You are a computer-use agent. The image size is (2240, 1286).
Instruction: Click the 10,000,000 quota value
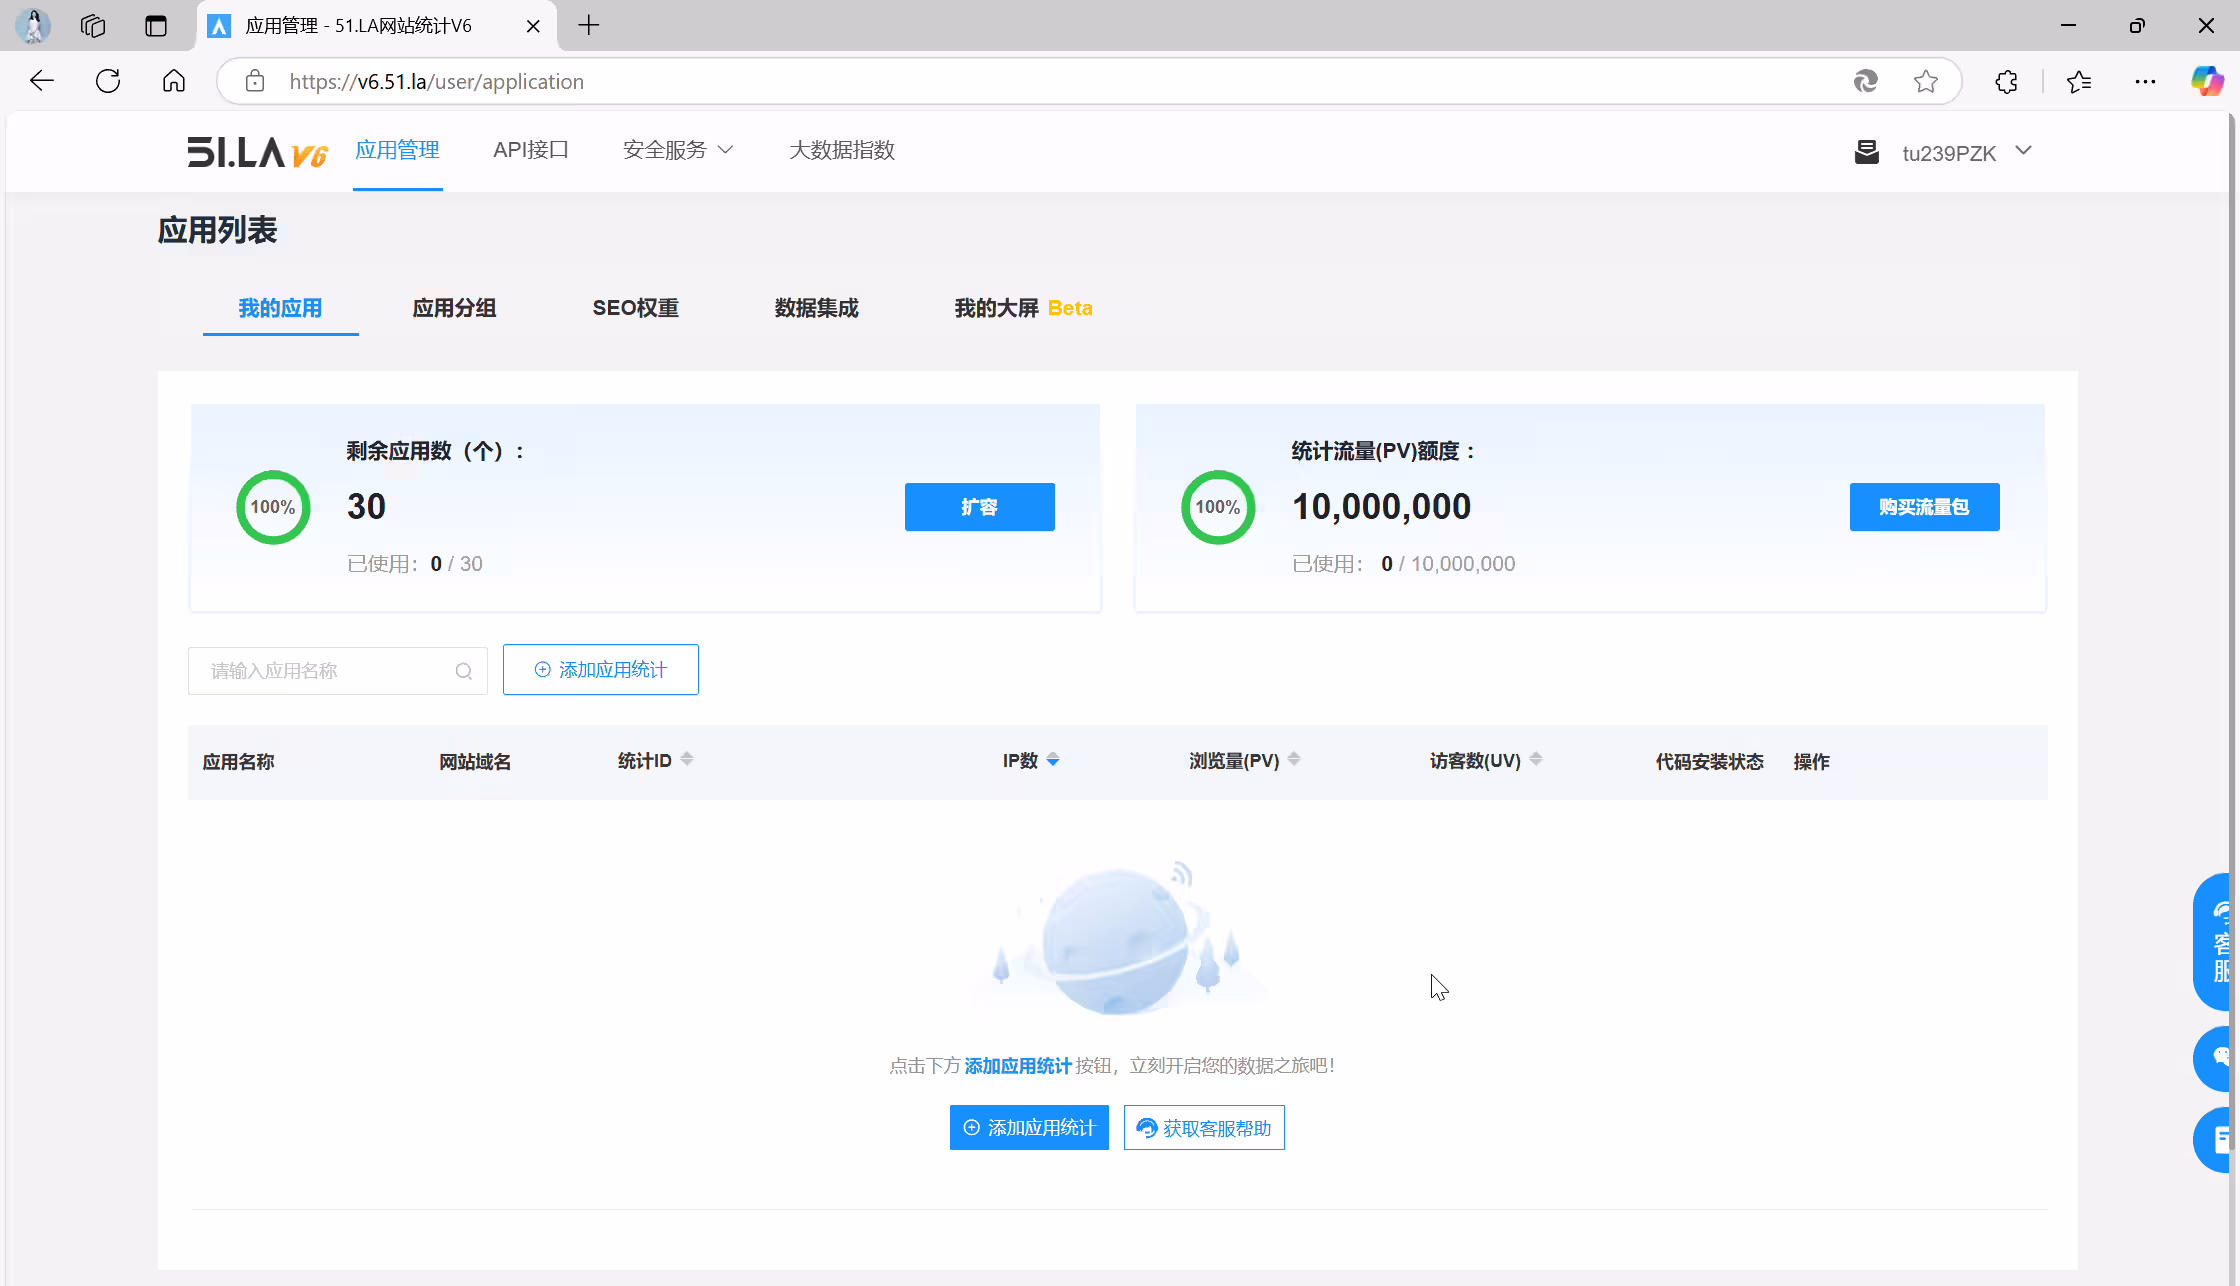1382,507
